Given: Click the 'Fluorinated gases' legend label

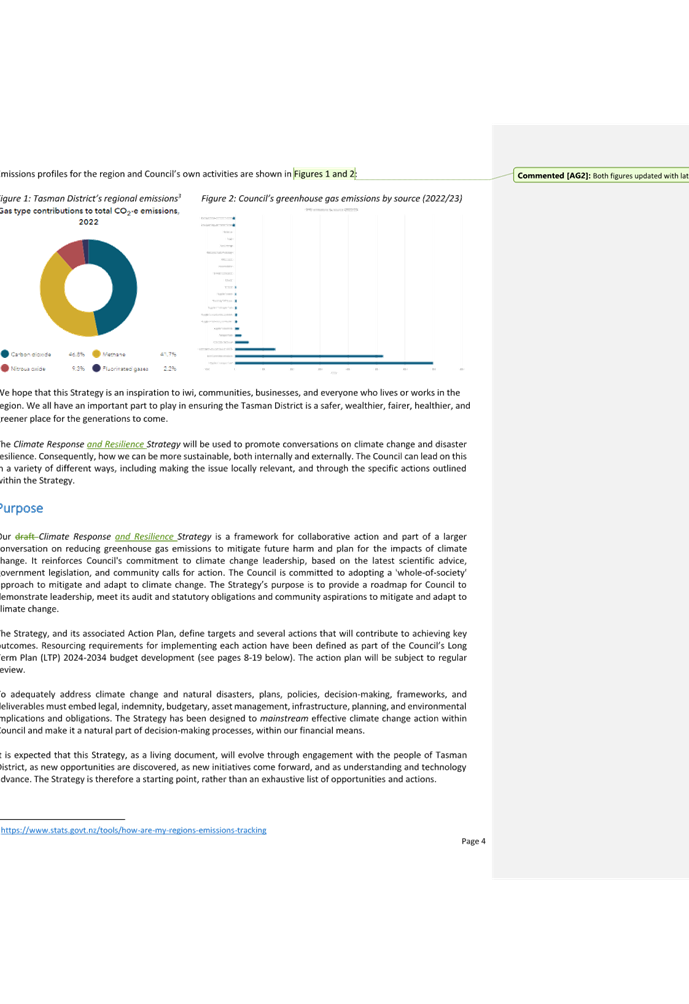Looking at the screenshot, I should [x=126, y=369].
